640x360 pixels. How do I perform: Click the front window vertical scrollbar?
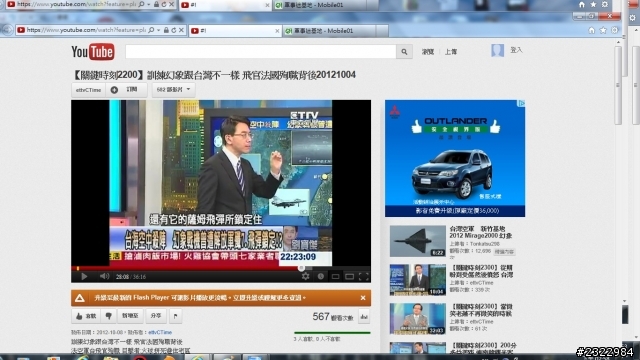[x=618, y=85]
